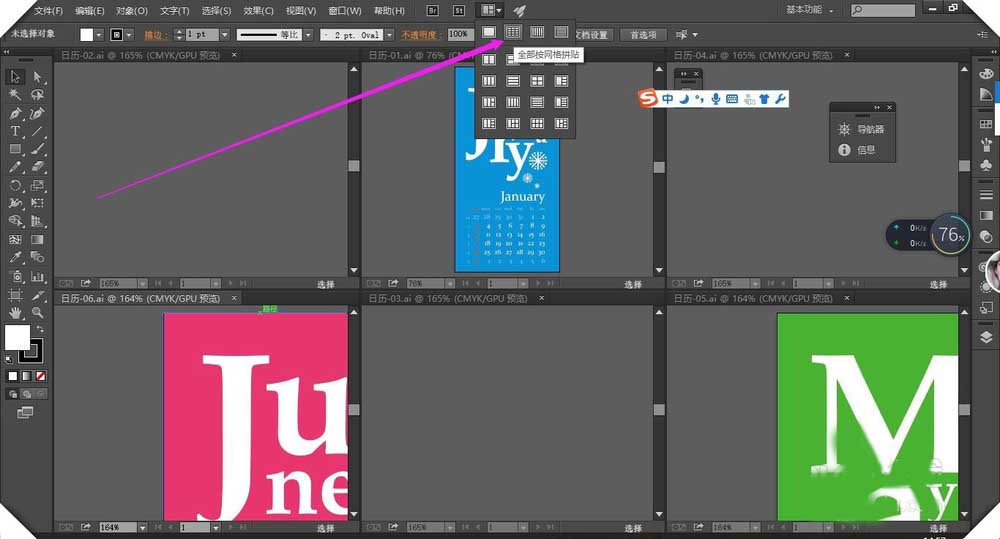Choose the tile all in grid layout

[x=513, y=32]
